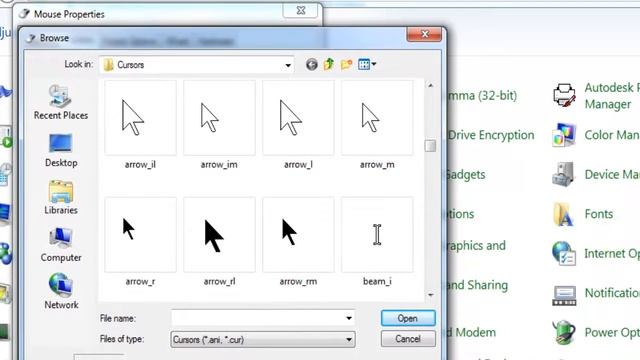Open the Files of type dropdown
The width and height of the screenshot is (640, 360).
click(x=262, y=339)
